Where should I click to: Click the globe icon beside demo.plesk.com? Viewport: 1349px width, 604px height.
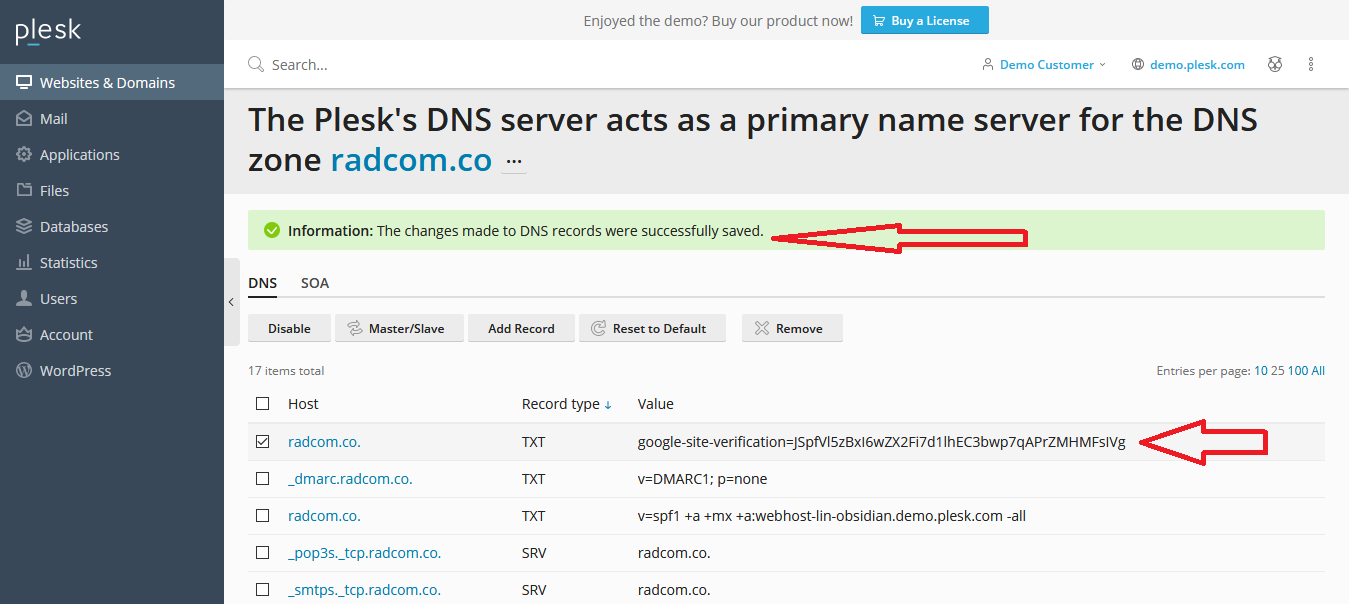tap(1138, 64)
